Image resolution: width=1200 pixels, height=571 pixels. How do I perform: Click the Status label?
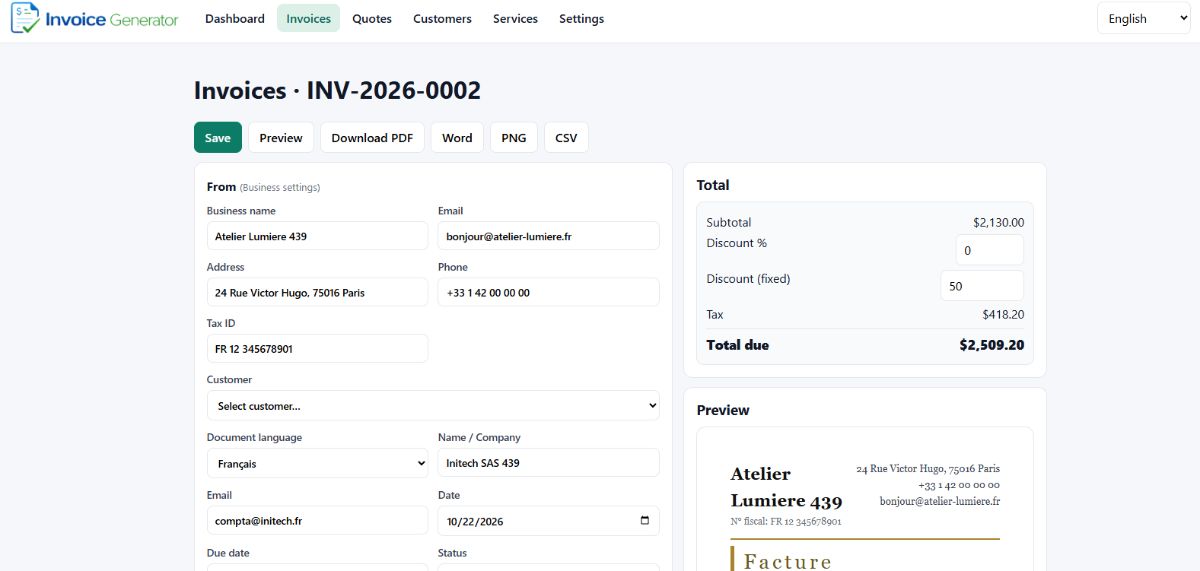(452, 553)
